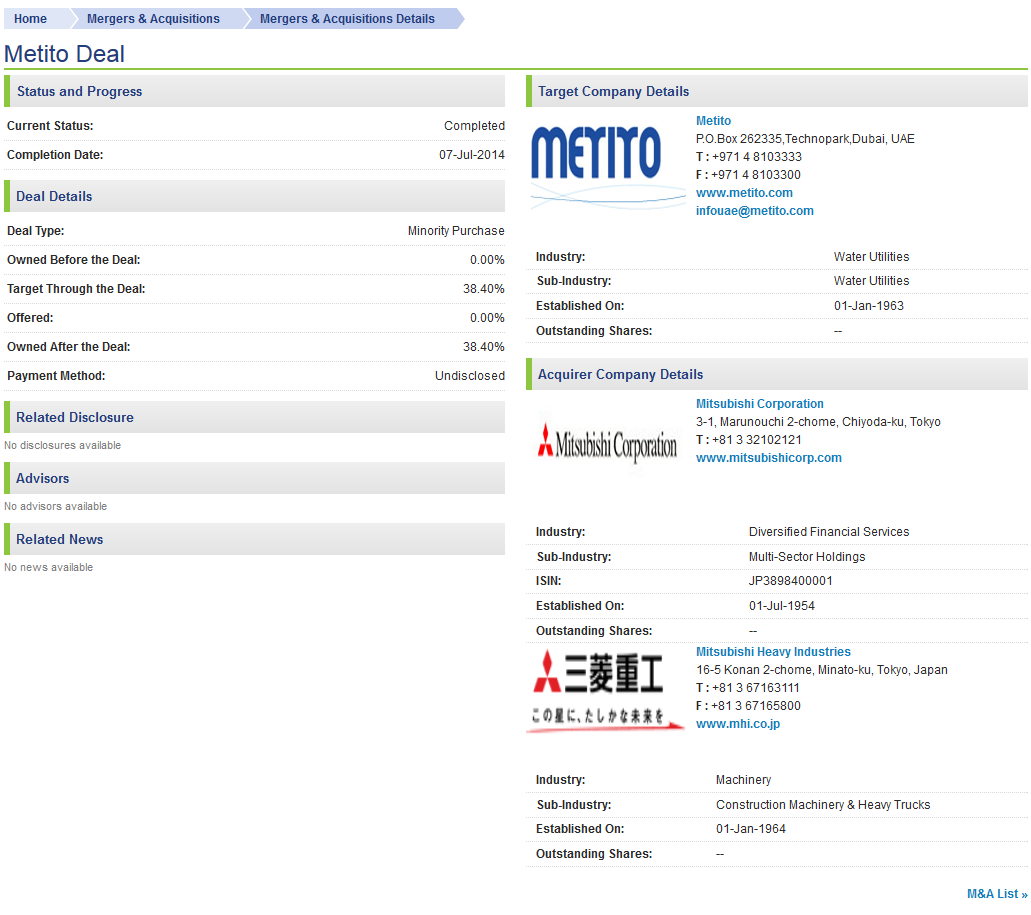Click the Owned Before the Deal label
This screenshot has height=915, width=1031.
pos(74,260)
